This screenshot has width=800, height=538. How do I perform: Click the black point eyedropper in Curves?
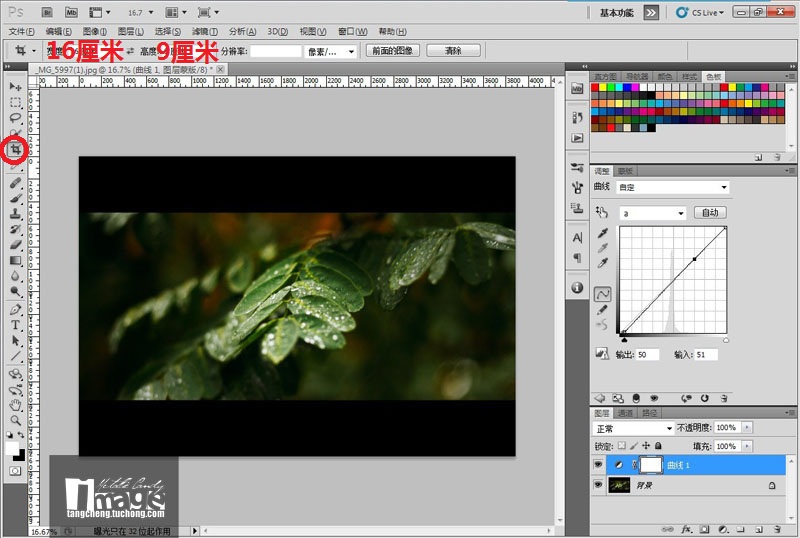(x=603, y=234)
